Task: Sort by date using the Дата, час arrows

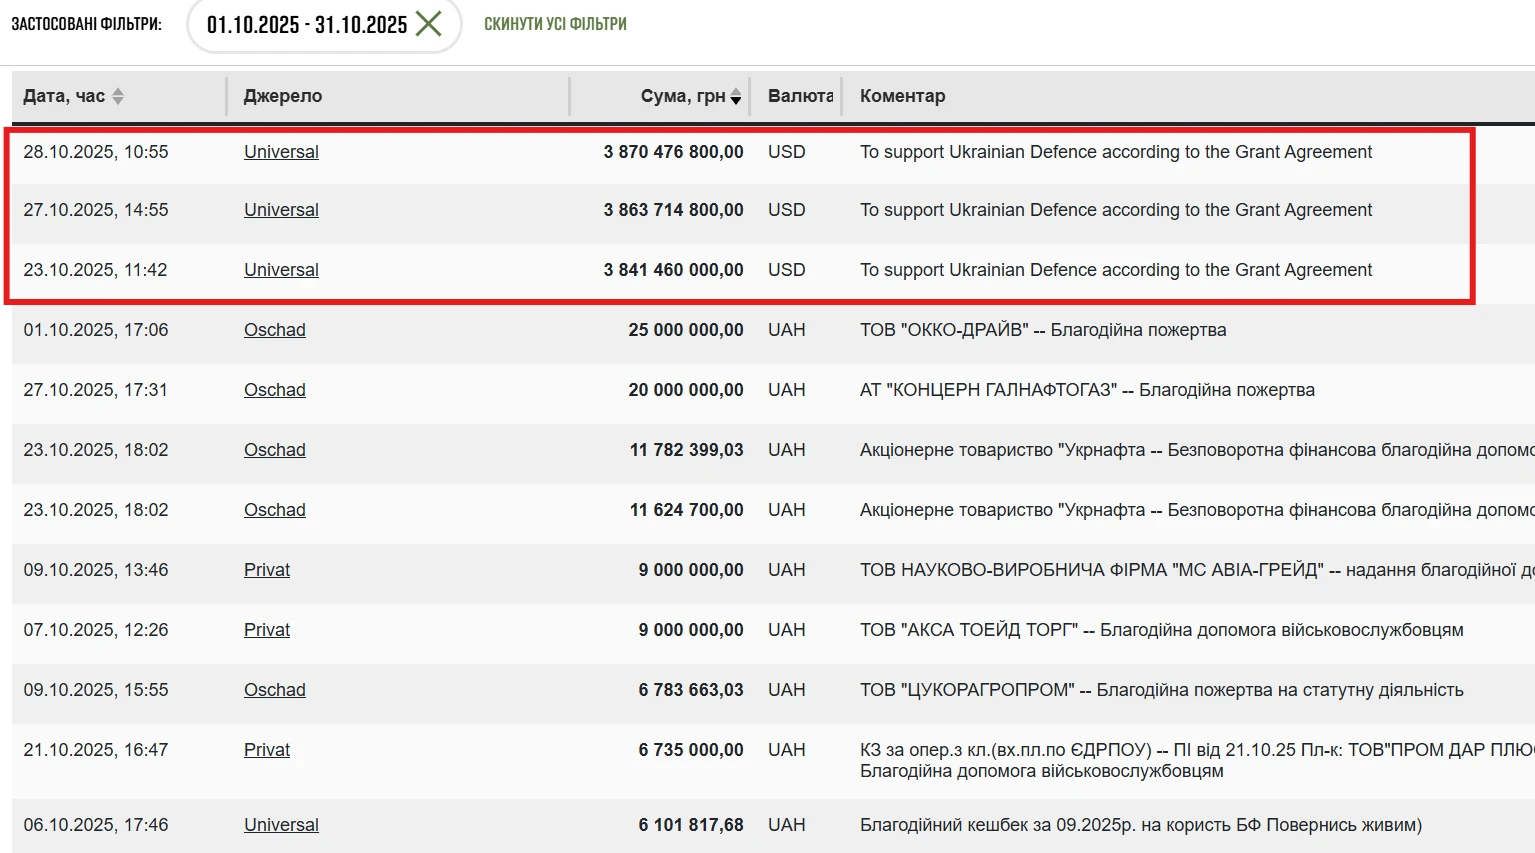Action: (x=118, y=96)
